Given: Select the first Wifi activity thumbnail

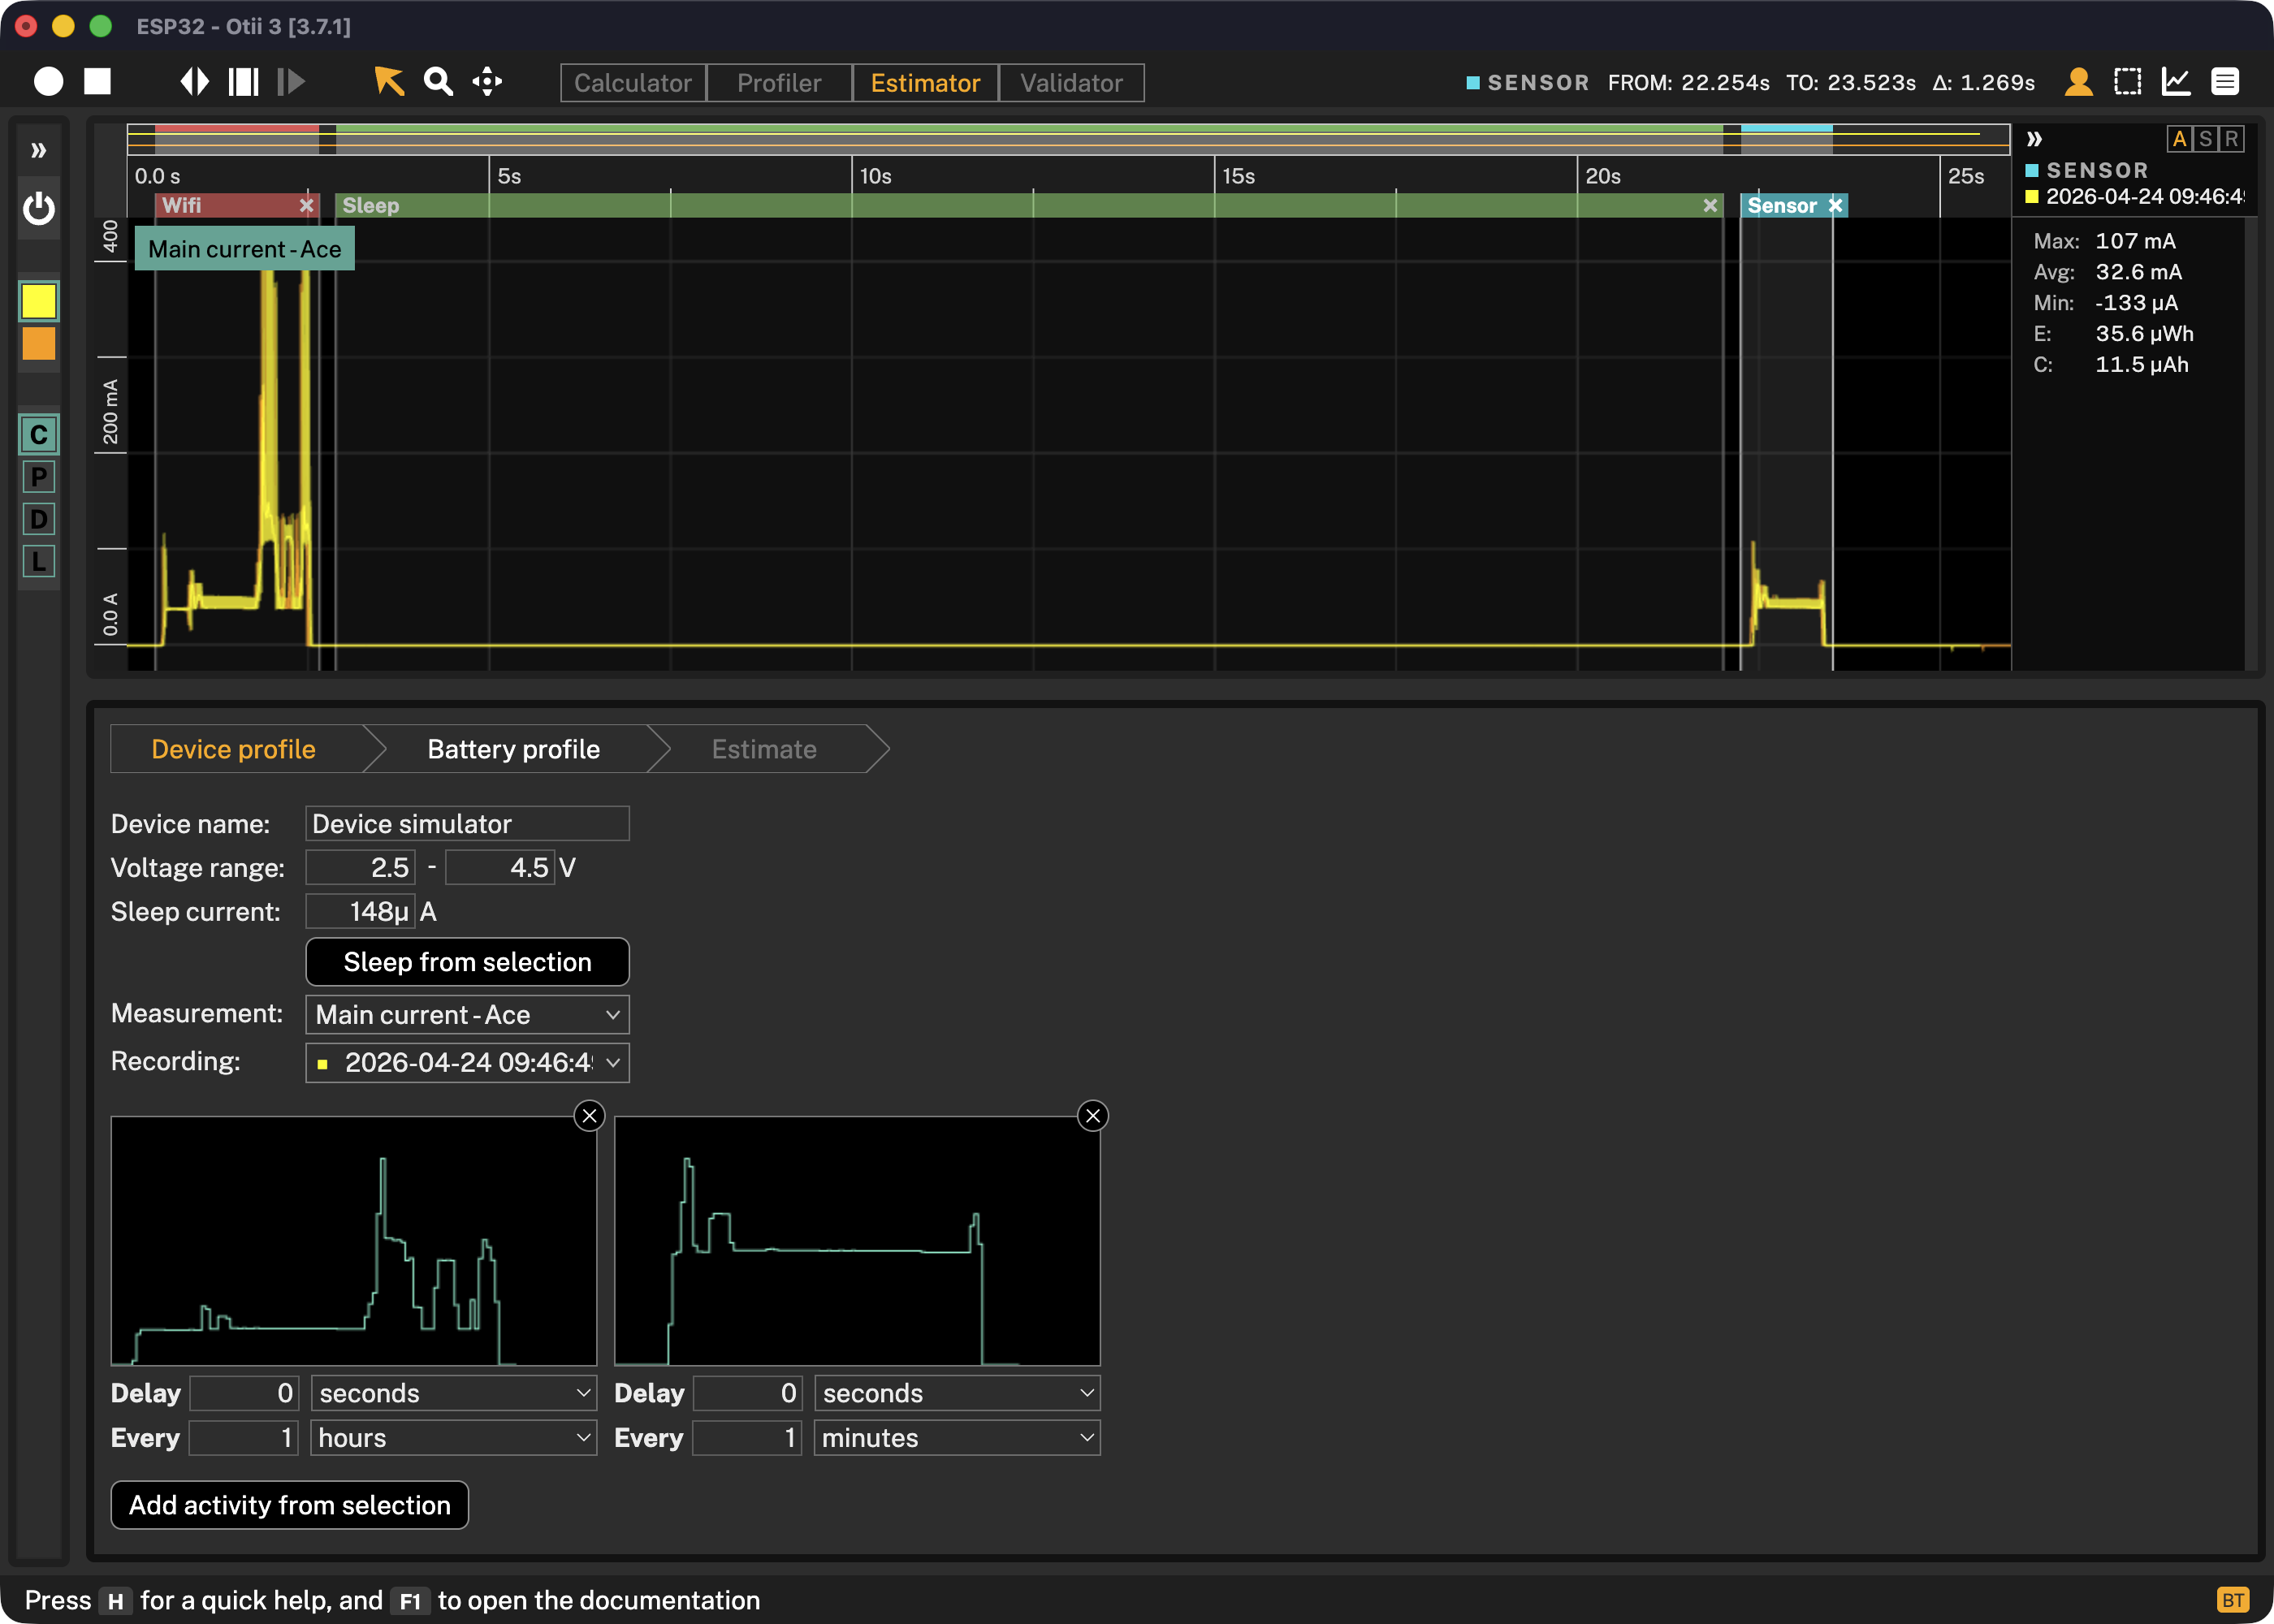Looking at the screenshot, I should 354,1241.
